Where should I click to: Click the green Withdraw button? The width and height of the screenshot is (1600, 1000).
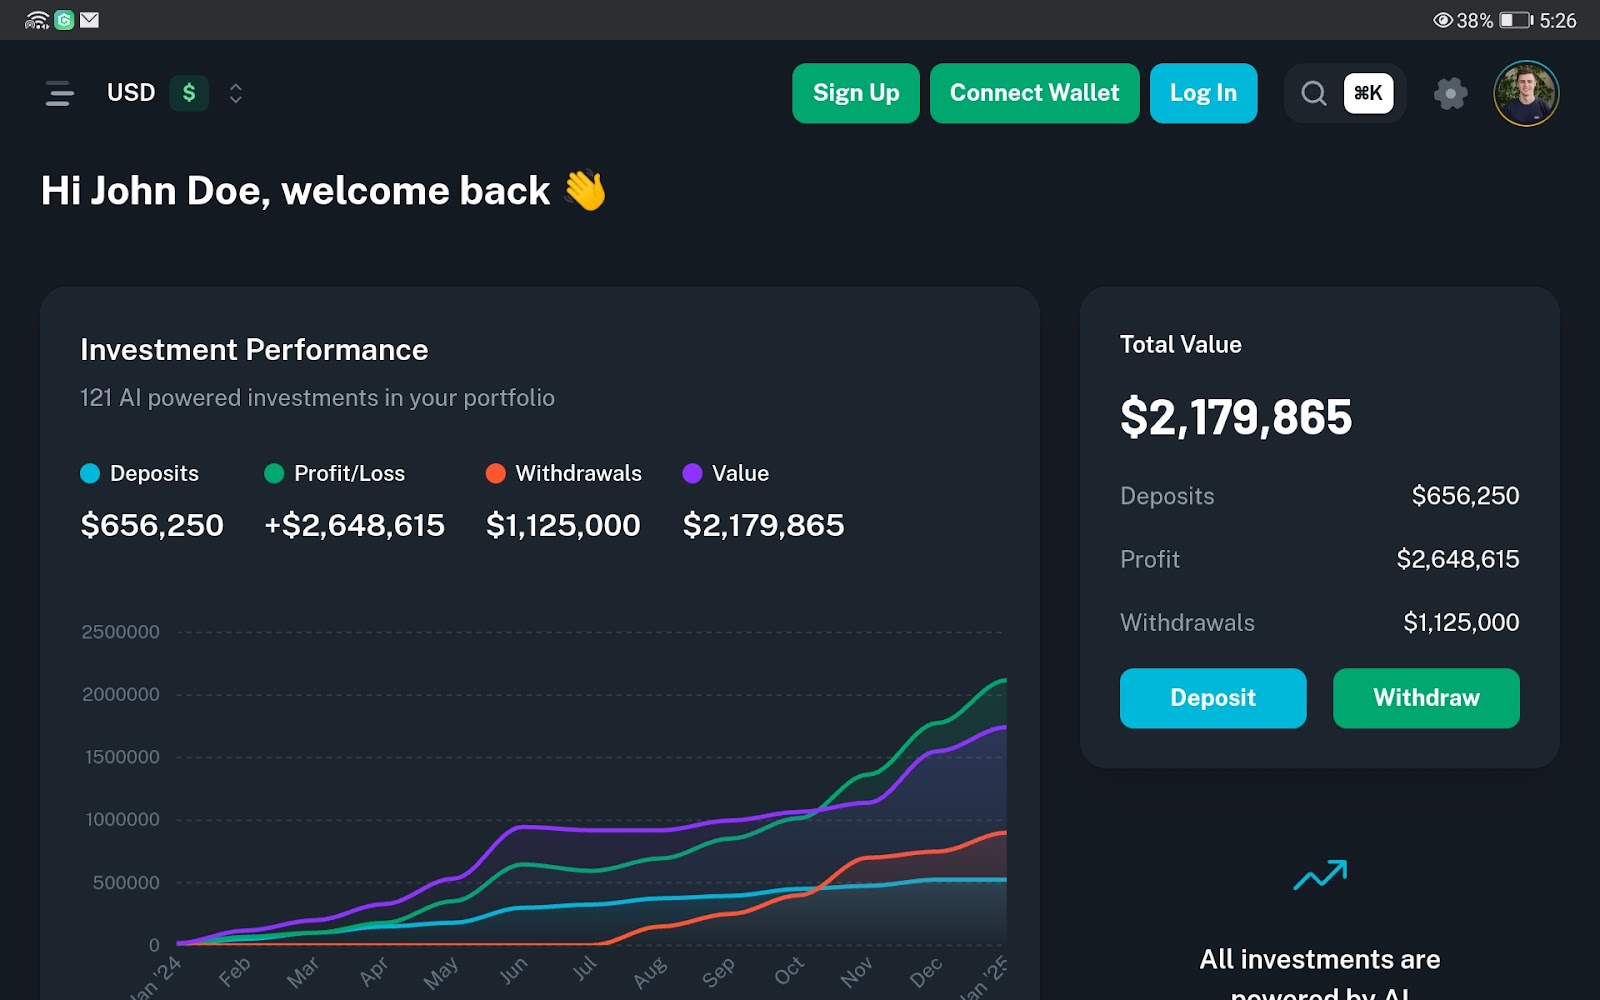tap(1426, 698)
